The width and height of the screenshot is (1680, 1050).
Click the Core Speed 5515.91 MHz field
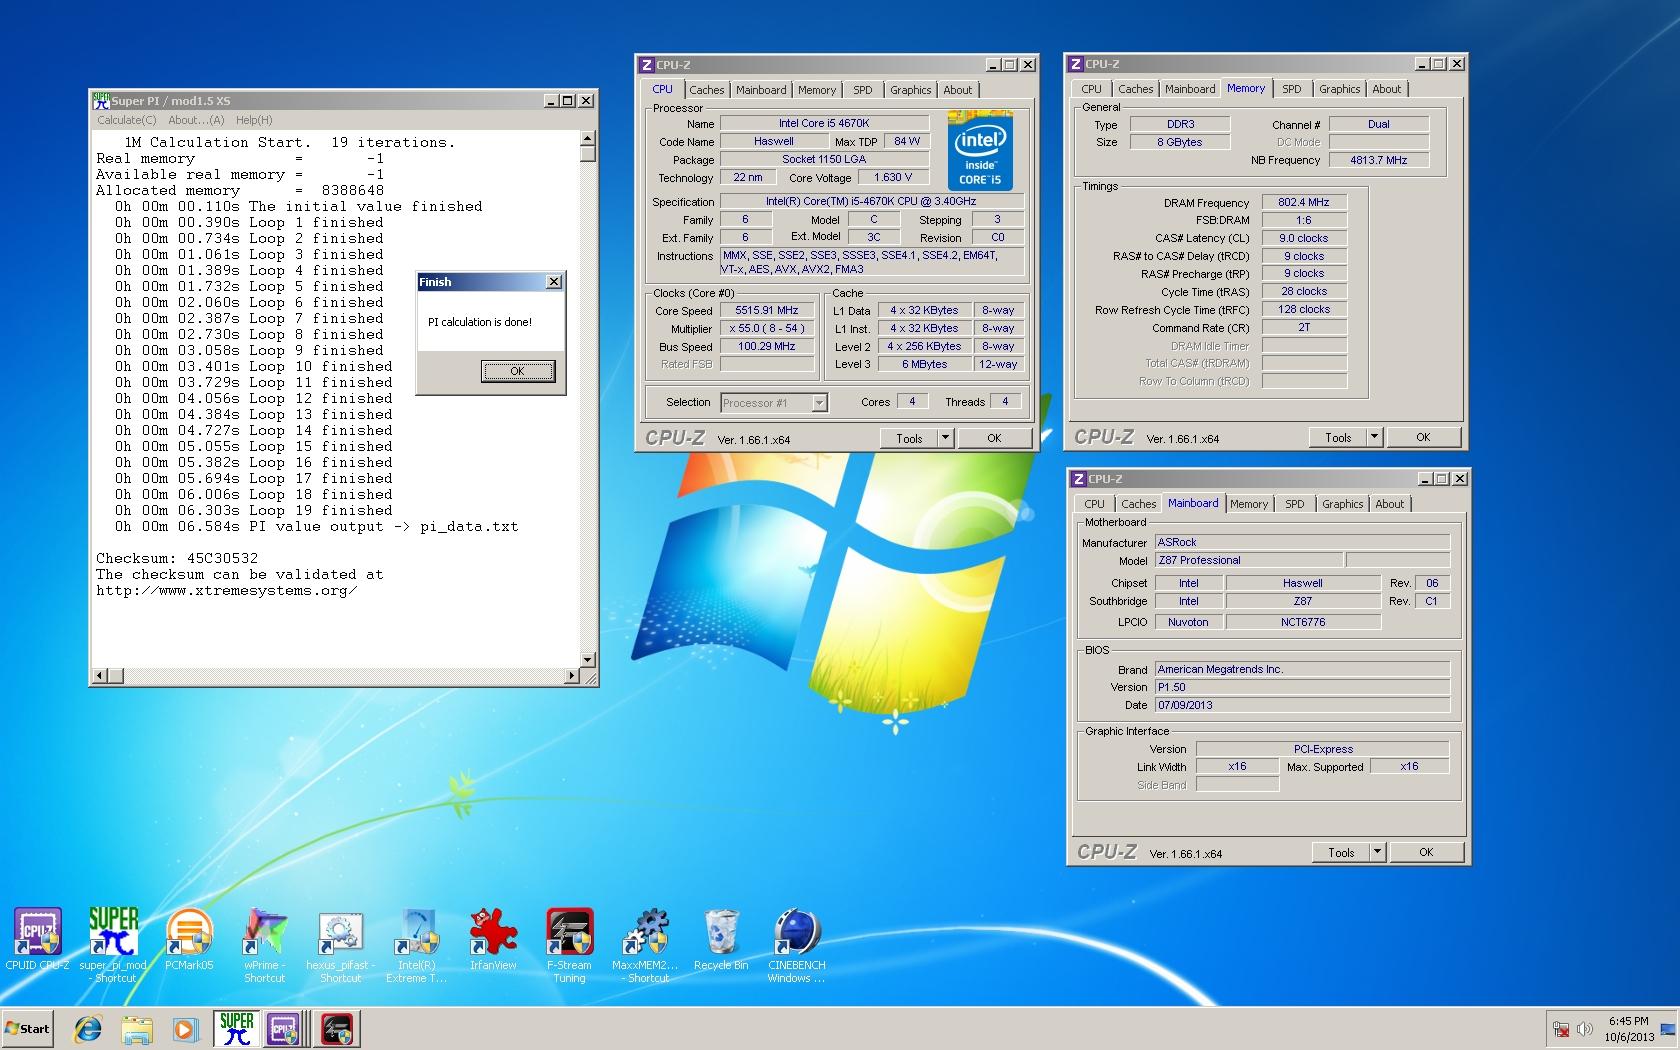[x=767, y=310]
